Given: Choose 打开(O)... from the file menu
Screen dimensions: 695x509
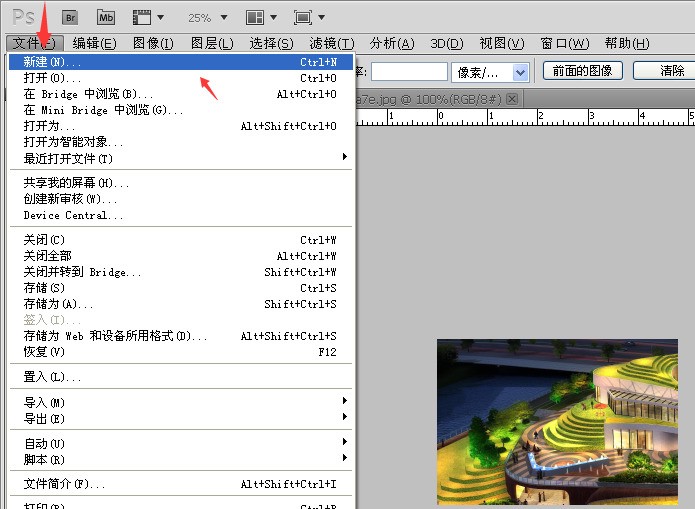Looking at the screenshot, I should tap(181, 78).
